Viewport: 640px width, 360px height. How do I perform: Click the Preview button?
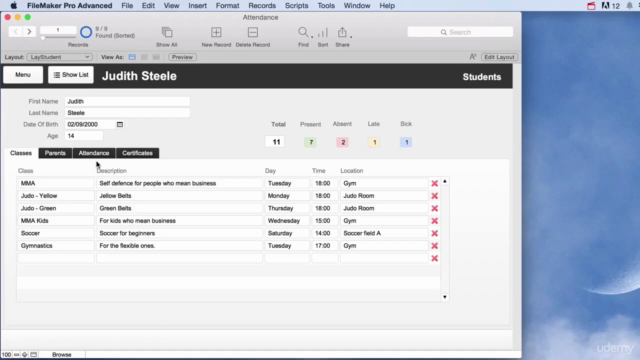(182, 57)
